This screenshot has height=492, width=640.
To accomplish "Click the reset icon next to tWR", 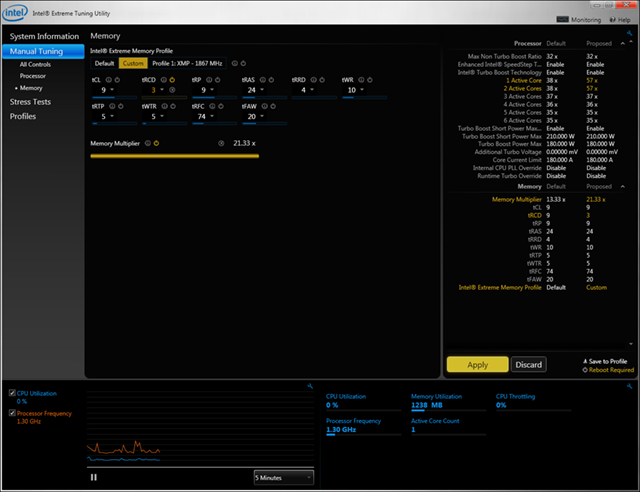I will tap(370, 80).
